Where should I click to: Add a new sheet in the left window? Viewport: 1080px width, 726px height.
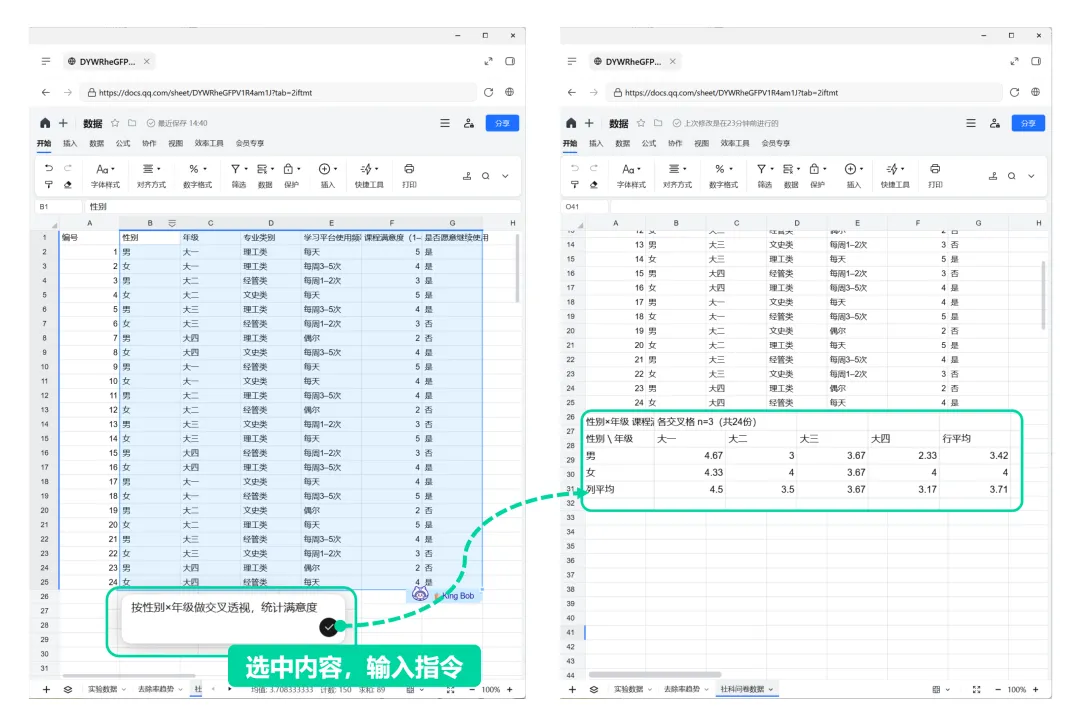point(46,689)
